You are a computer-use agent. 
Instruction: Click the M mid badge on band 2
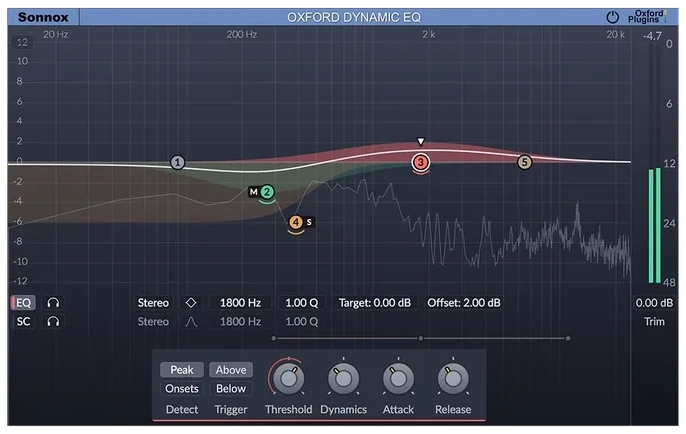tap(253, 192)
